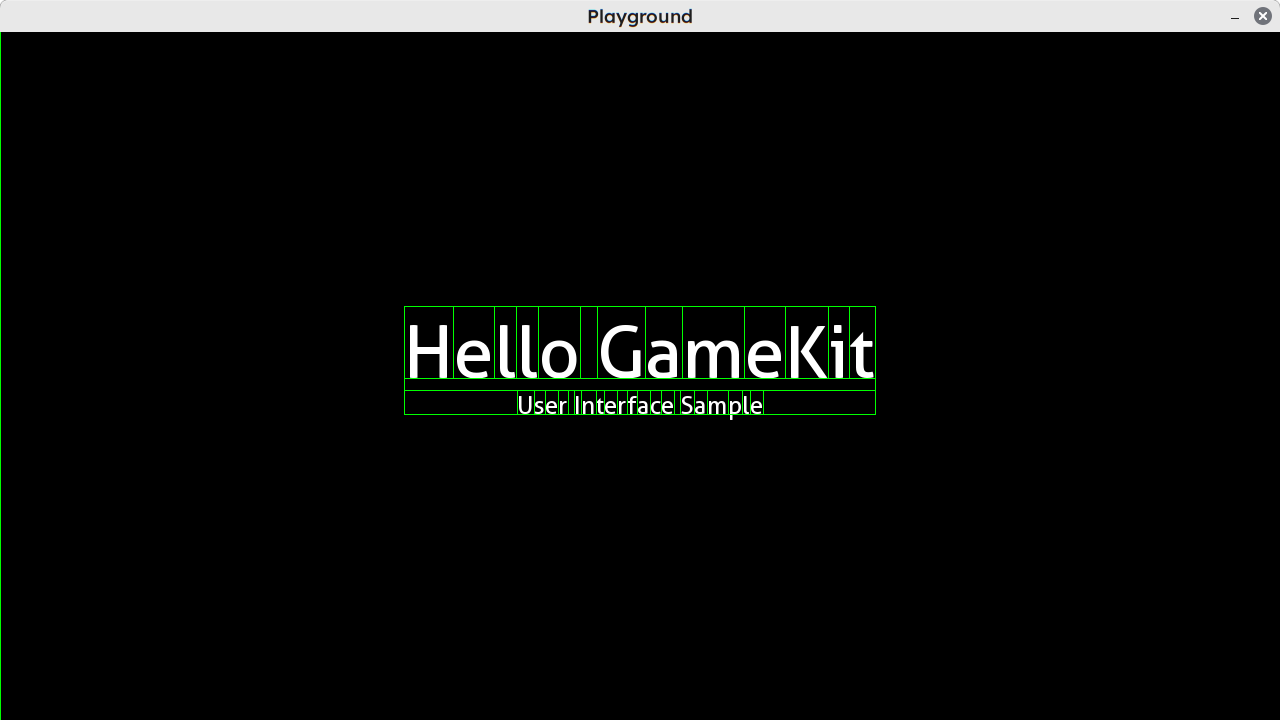
Task: Select the word Interface in the subtitle
Action: pyautogui.click(x=622, y=405)
